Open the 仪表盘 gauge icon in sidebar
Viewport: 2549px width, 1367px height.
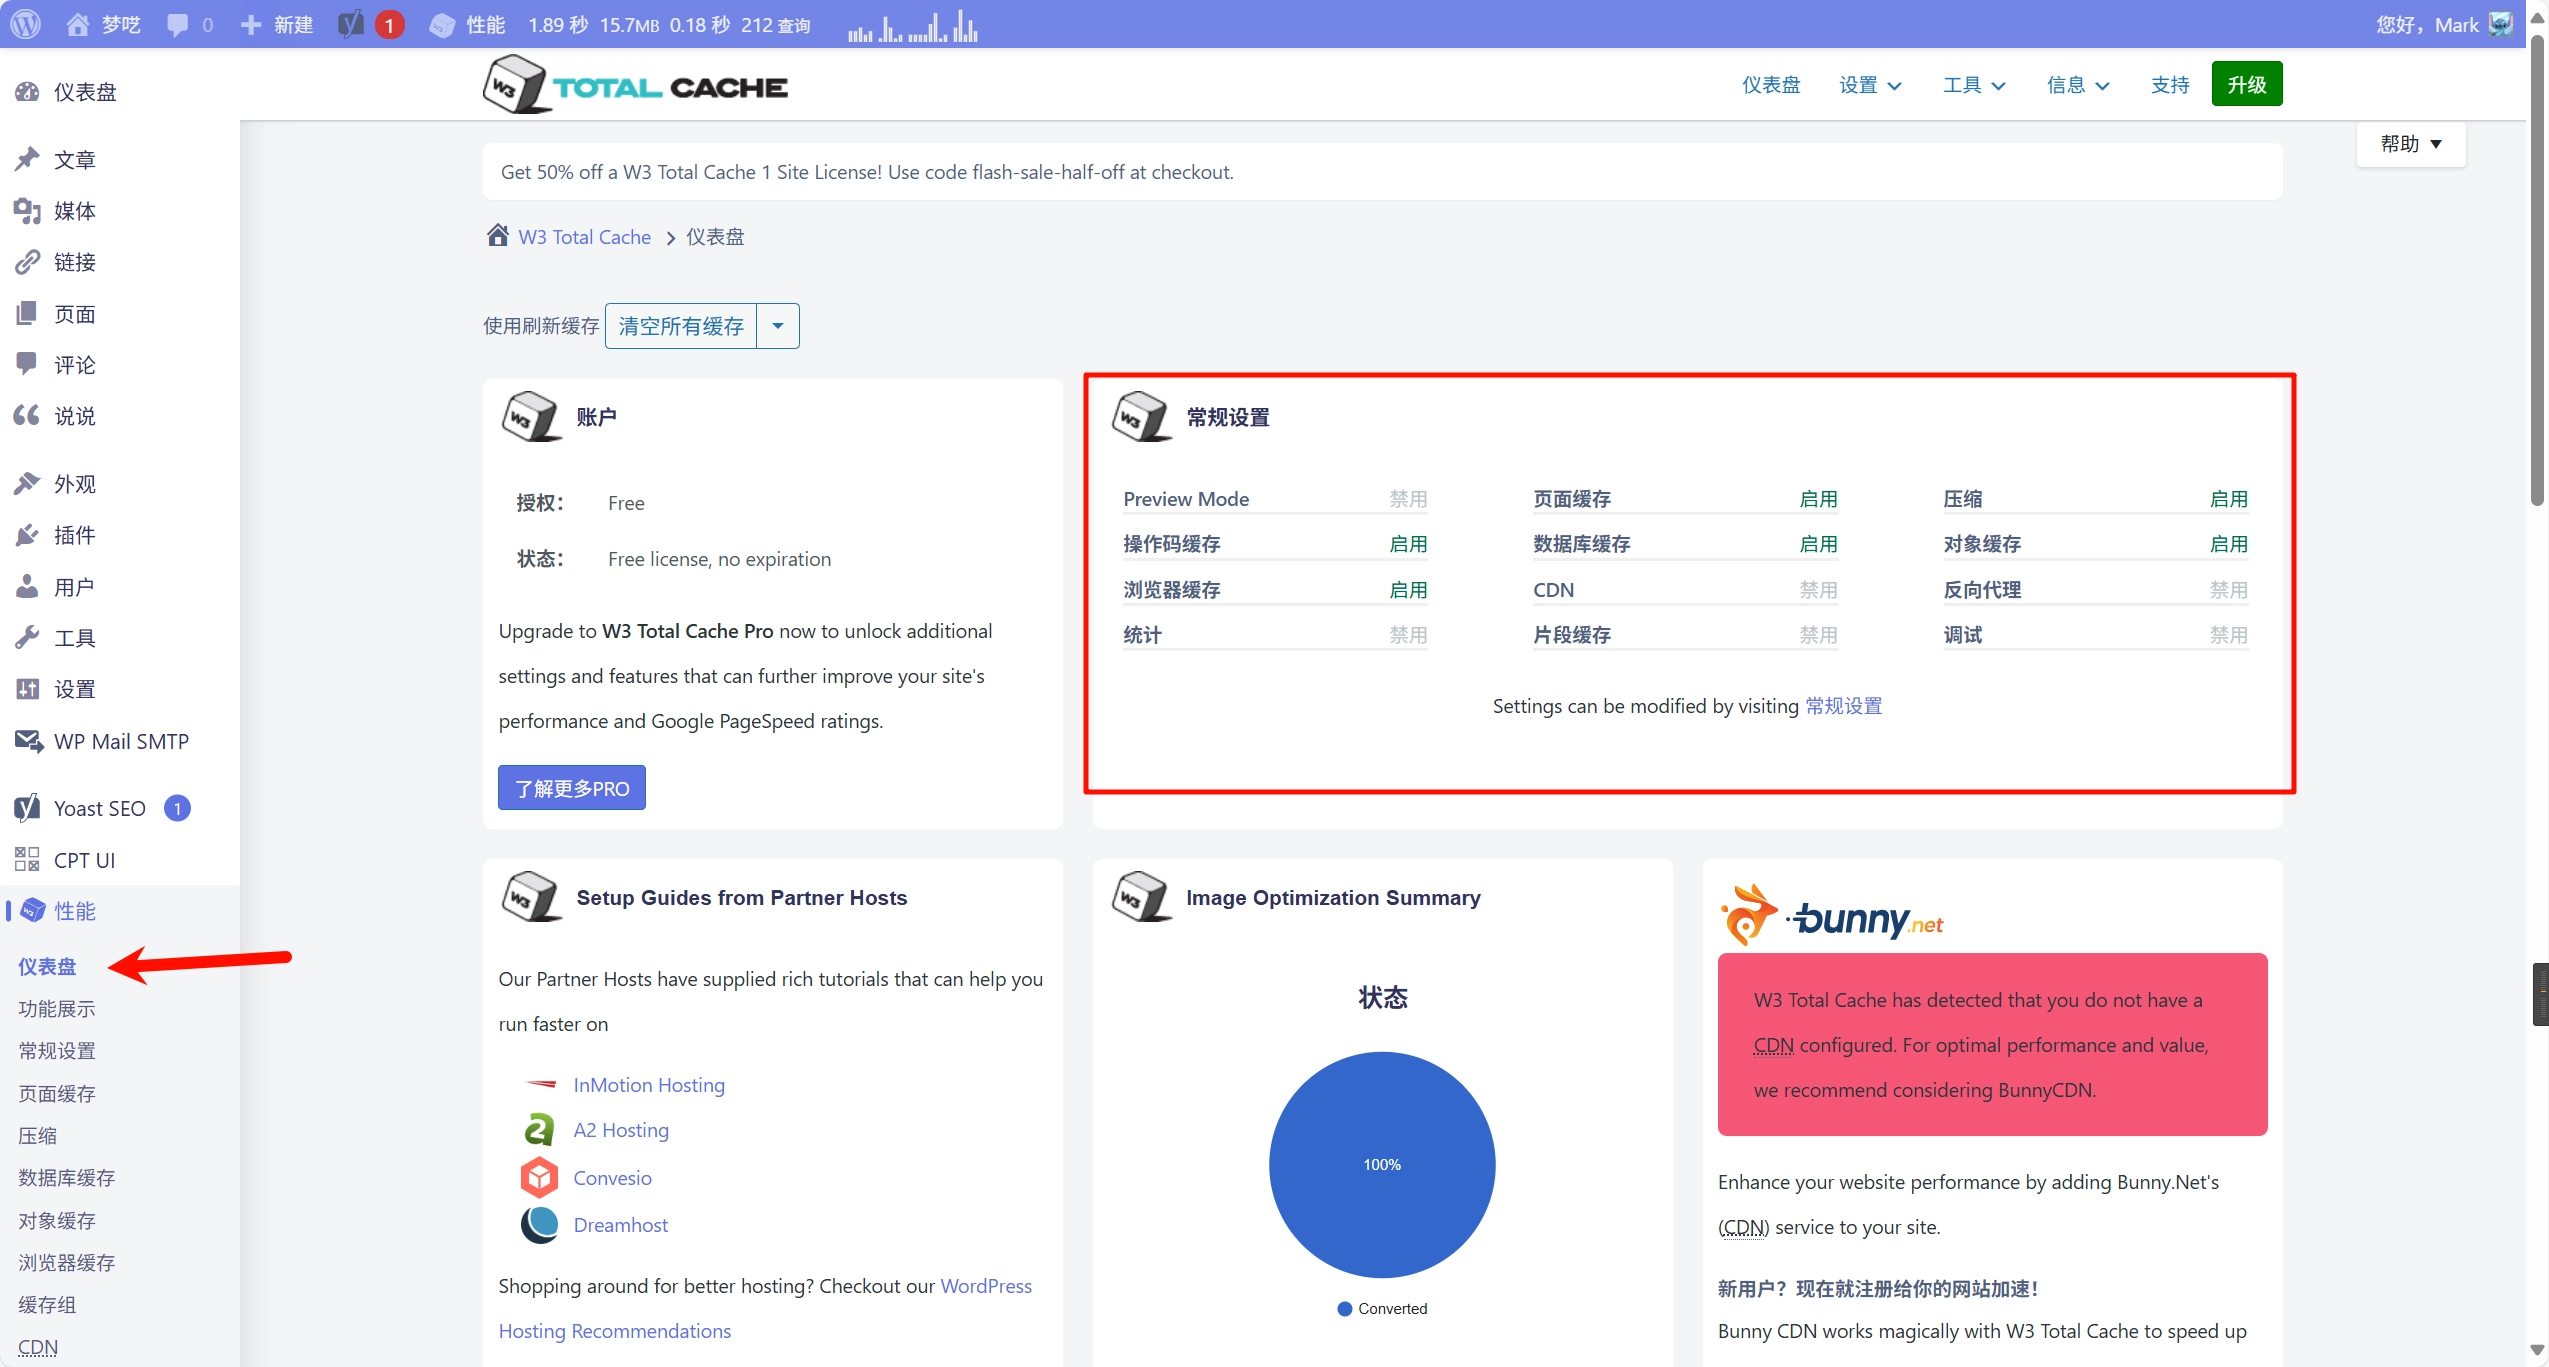click(27, 92)
